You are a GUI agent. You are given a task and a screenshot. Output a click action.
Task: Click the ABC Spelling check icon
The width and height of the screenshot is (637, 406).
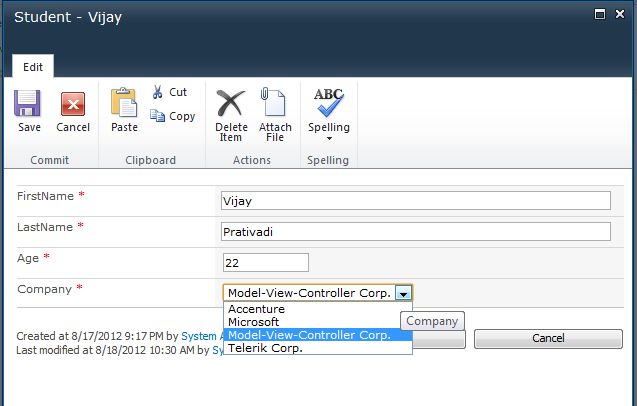coord(329,102)
